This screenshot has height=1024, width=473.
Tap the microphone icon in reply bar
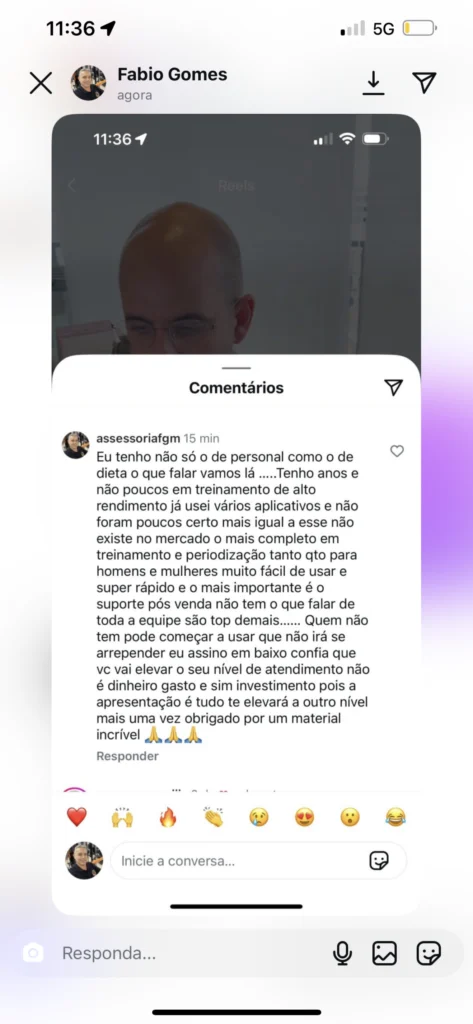click(342, 953)
